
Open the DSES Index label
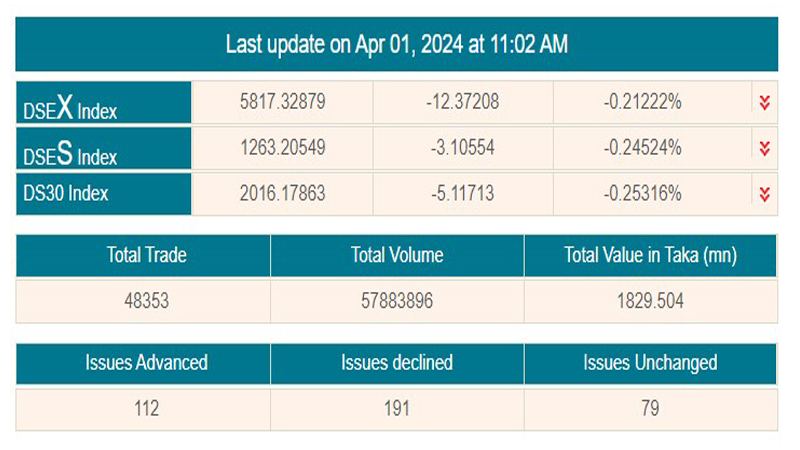(70, 152)
